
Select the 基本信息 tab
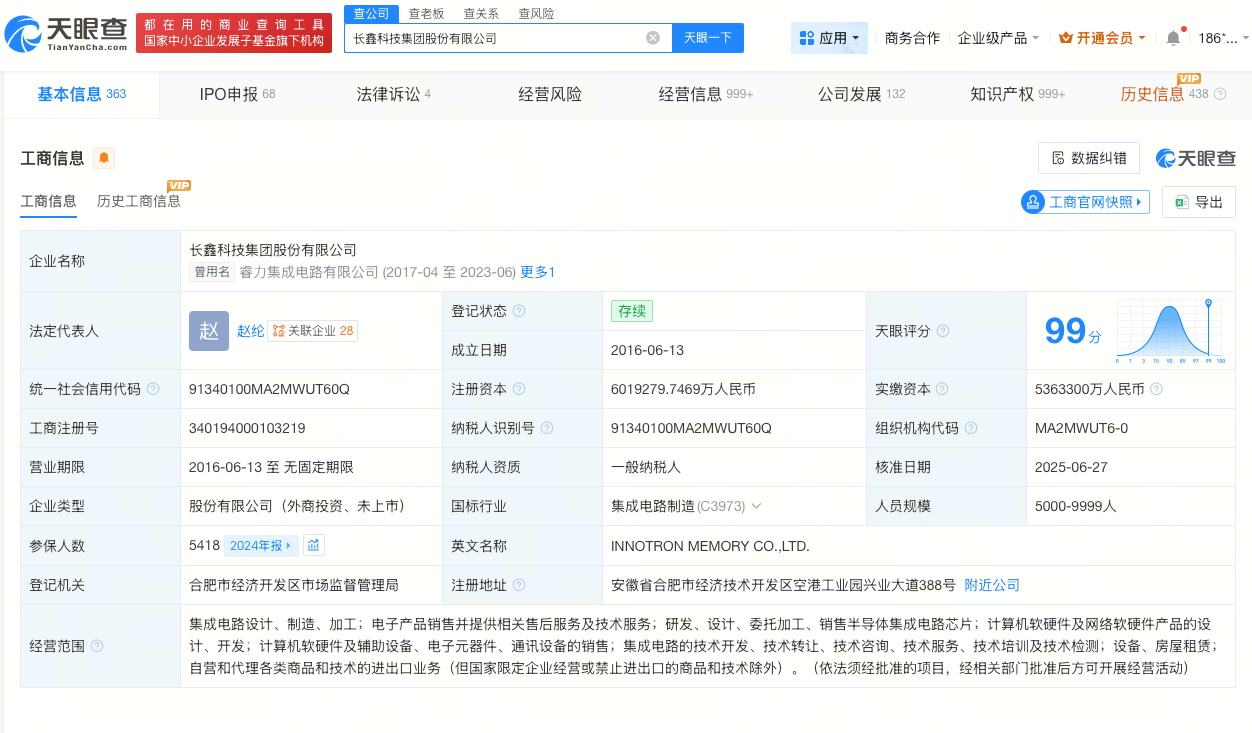pos(82,94)
